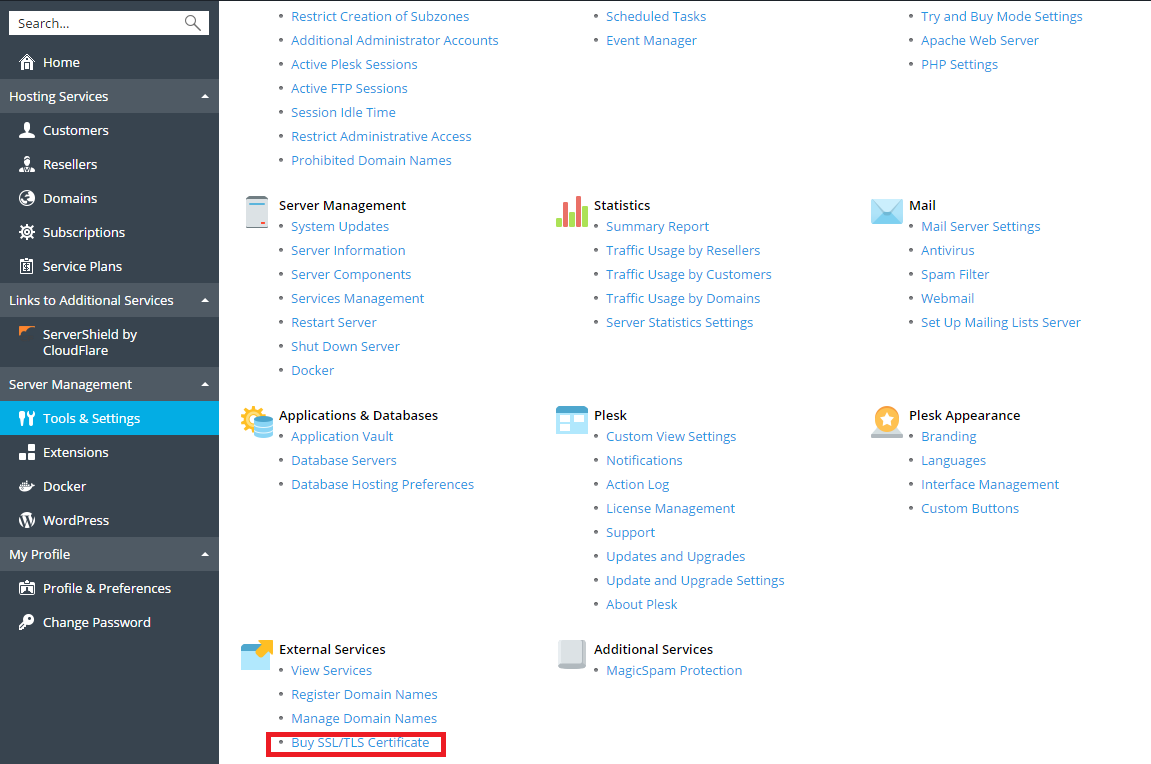
Task: Click the Server Management section icon
Action: point(257,212)
